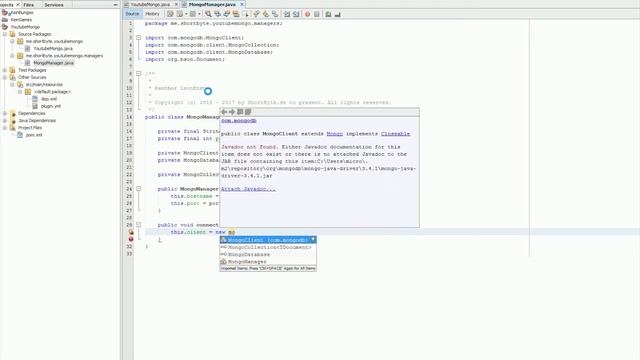Expand the Java Dependencies tree node
This screenshot has width=640, height=360.
5,120
